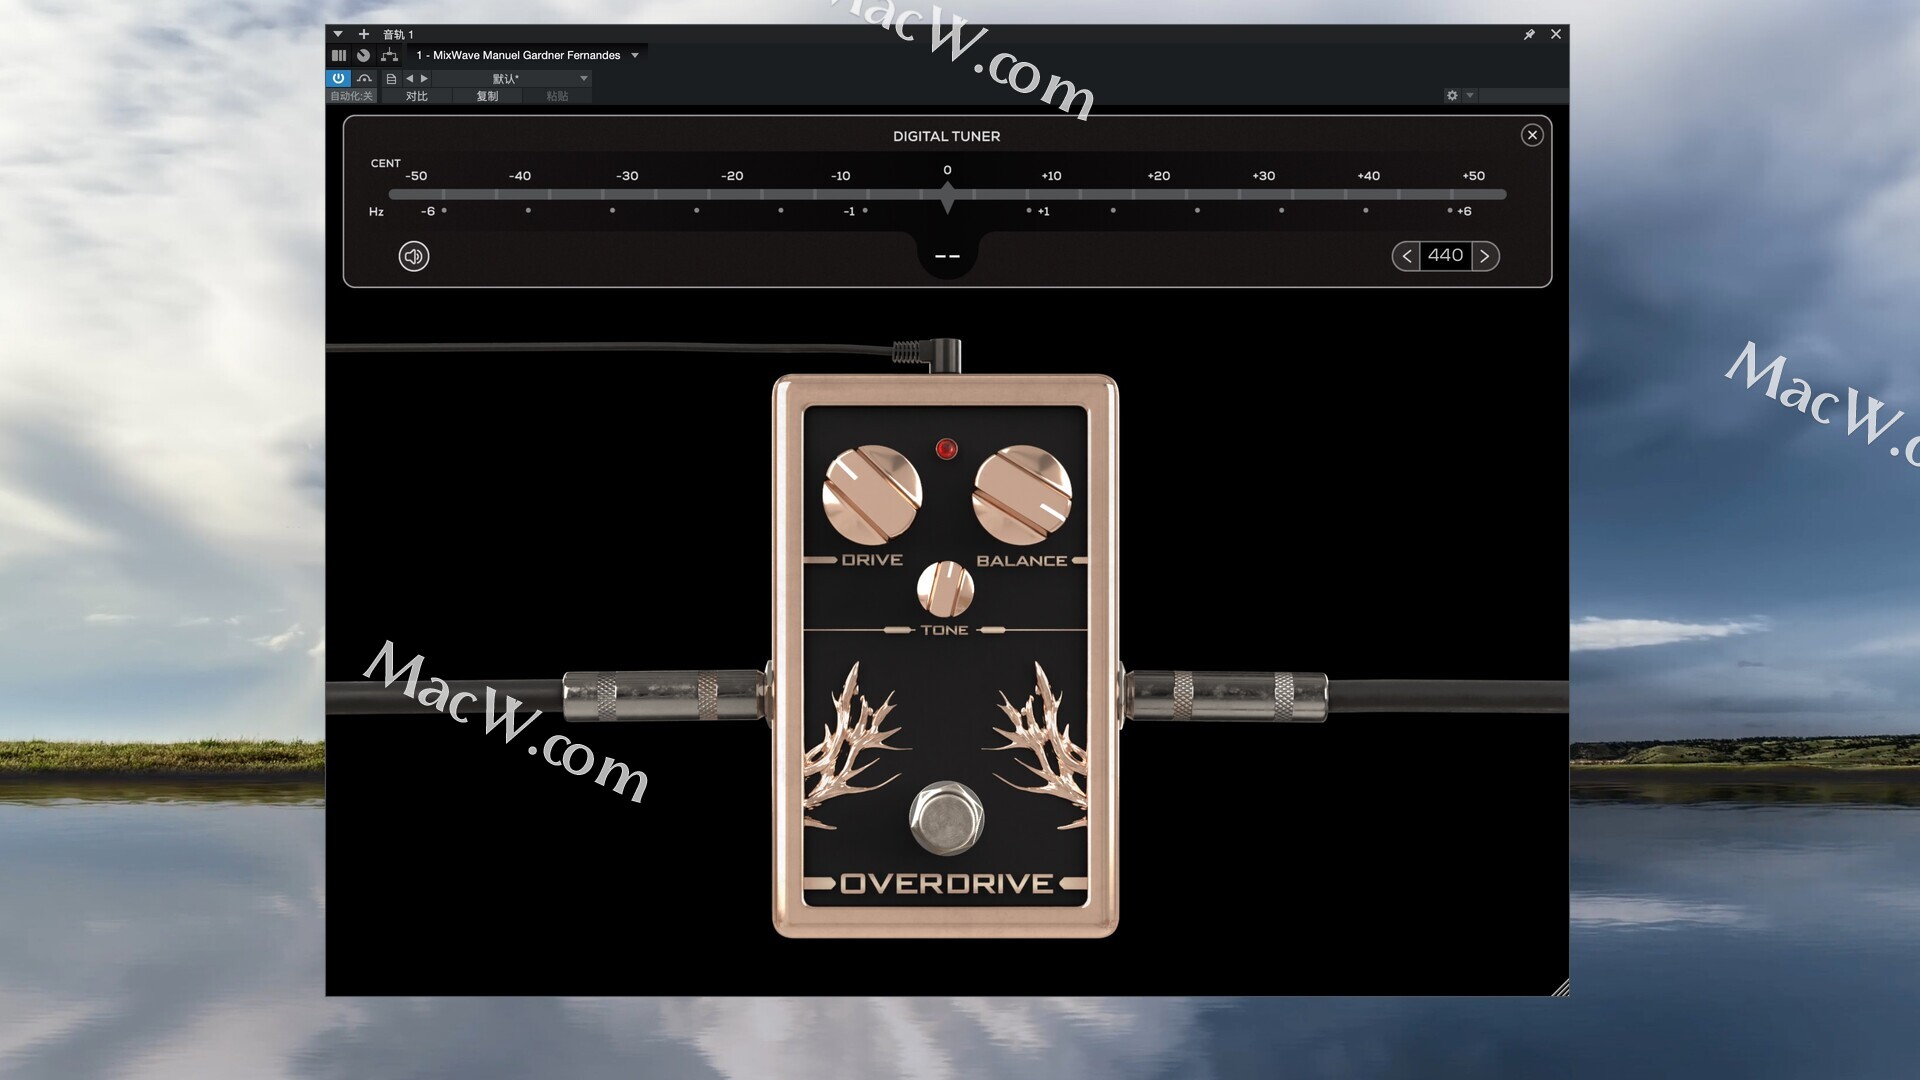Close the Digital Tuner panel
Viewport: 1920px width, 1080px height.
coord(1531,135)
